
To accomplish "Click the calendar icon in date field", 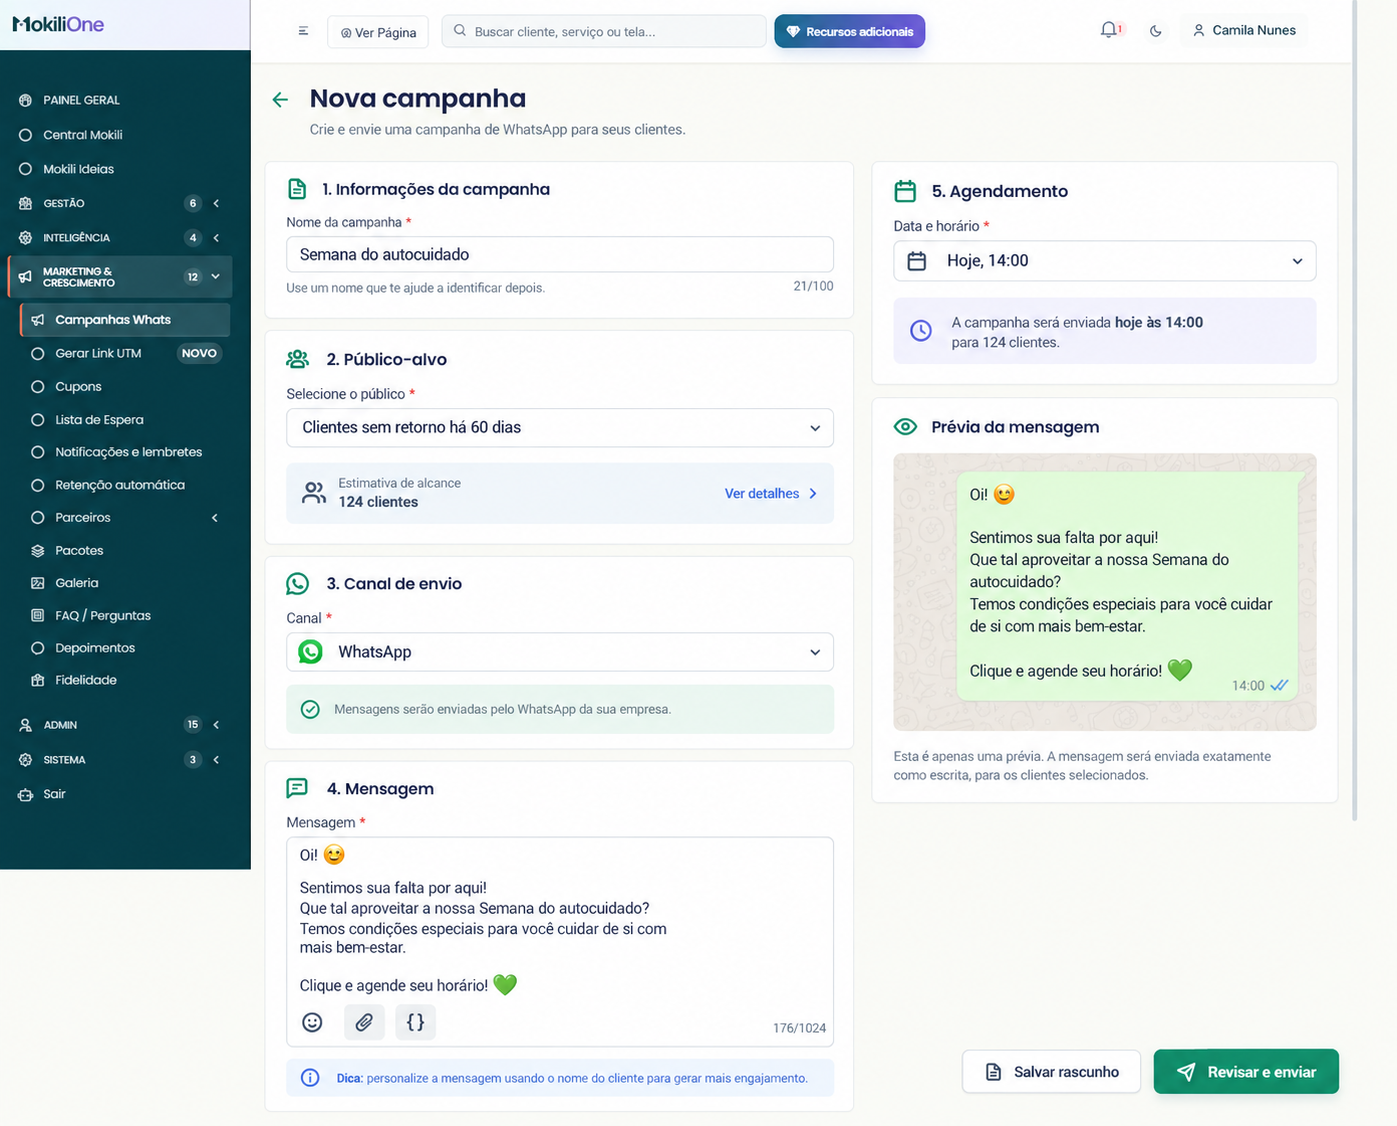I will [917, 261].
